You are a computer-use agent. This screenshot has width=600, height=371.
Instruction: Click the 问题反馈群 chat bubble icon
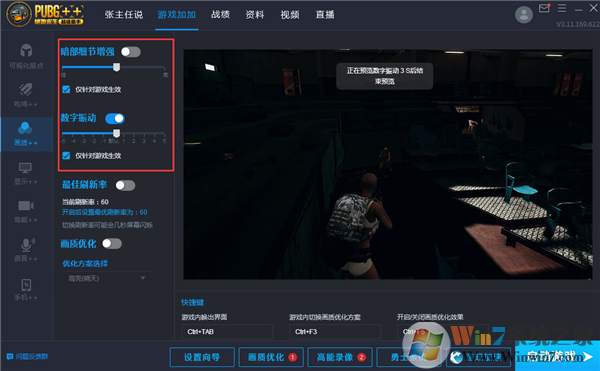coord(10,356)
